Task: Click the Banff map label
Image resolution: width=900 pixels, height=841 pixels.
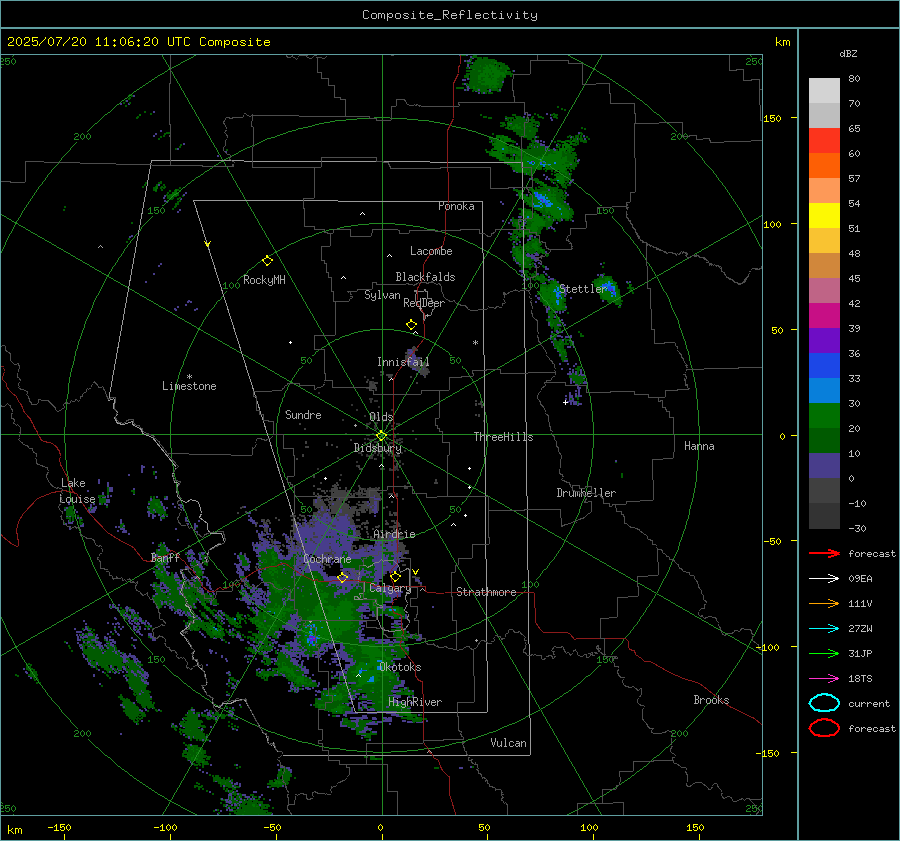Action: point(165,558)
